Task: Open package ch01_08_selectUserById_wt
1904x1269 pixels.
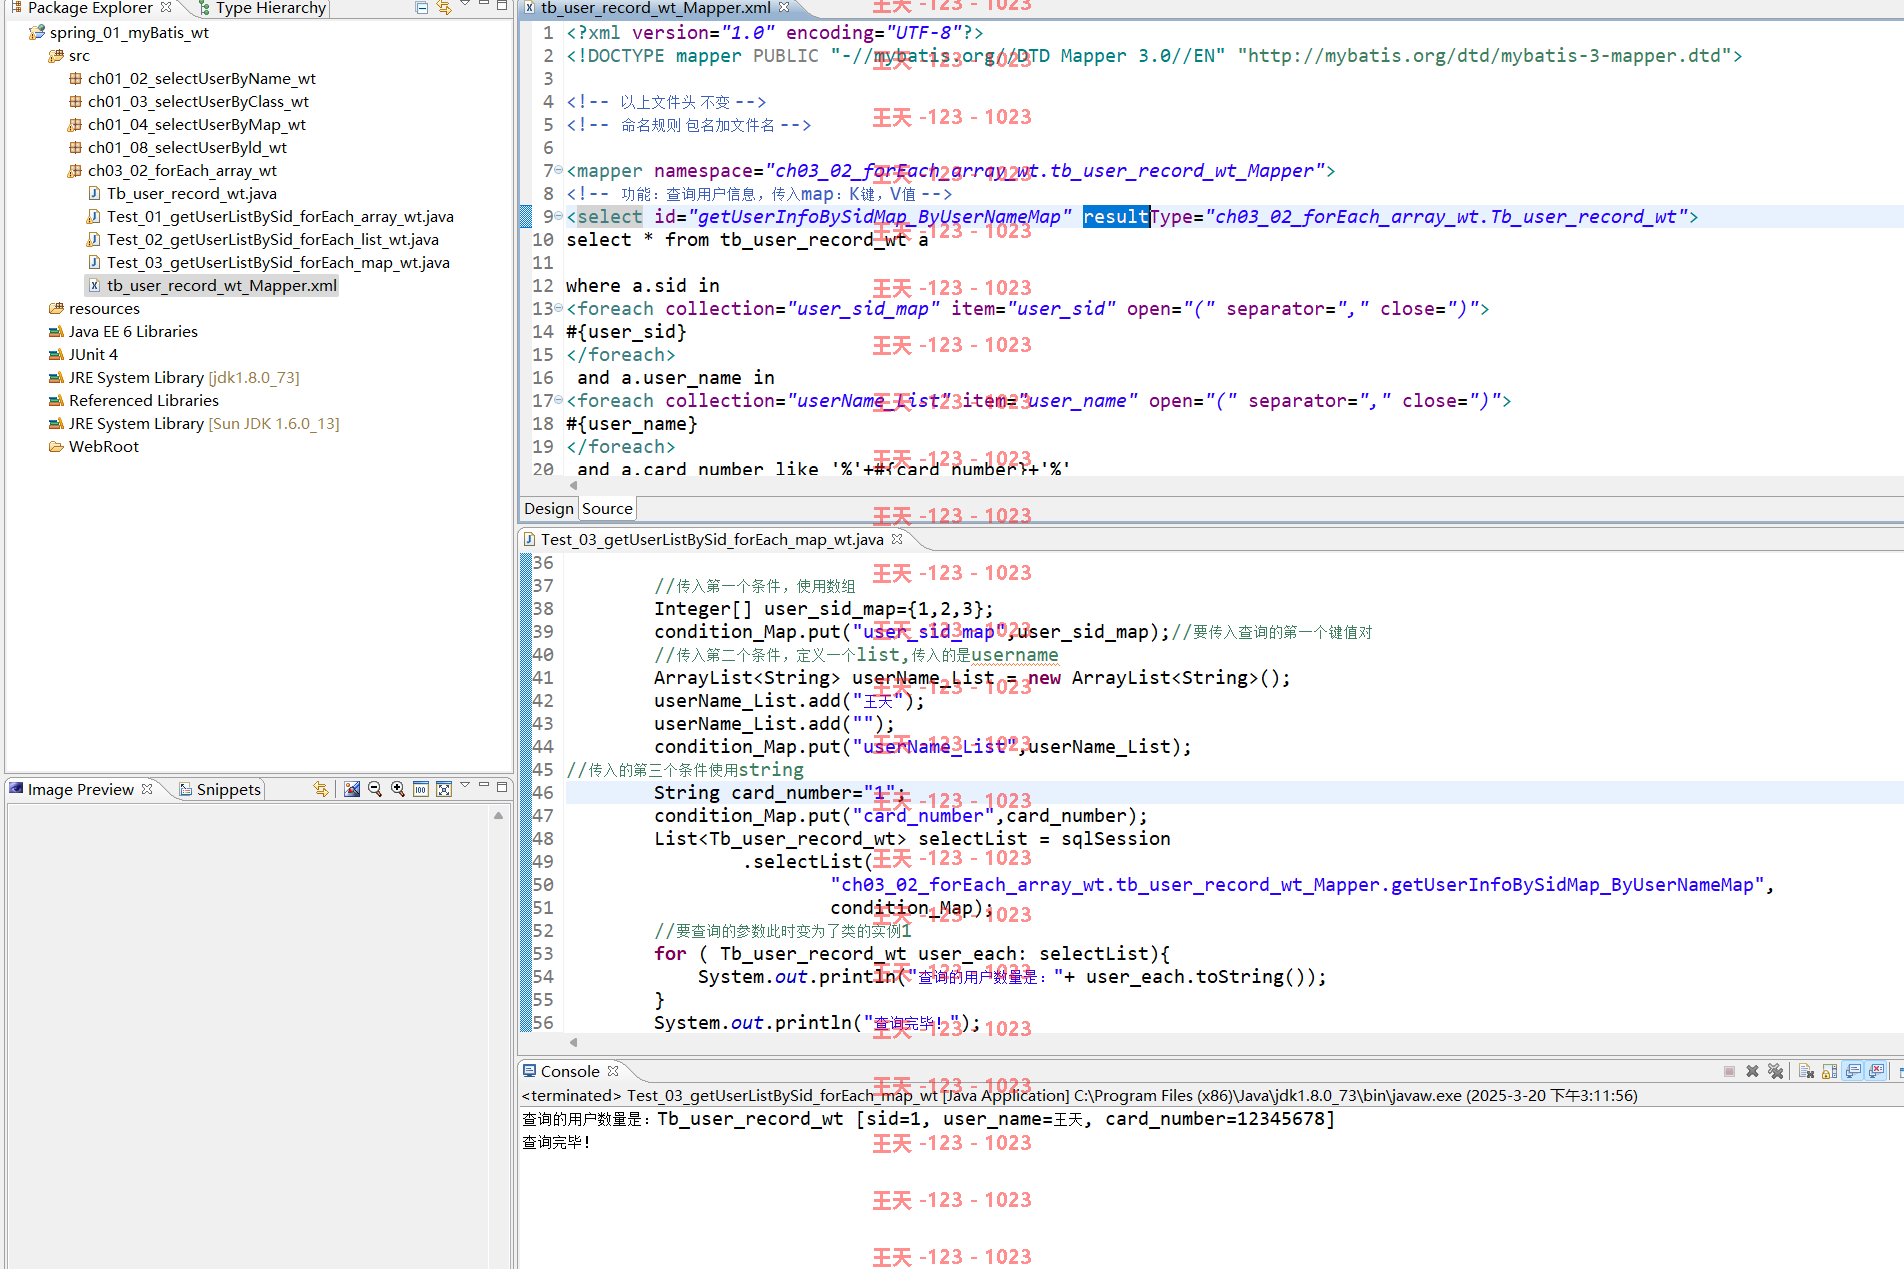Action: [x=187, y=147]
